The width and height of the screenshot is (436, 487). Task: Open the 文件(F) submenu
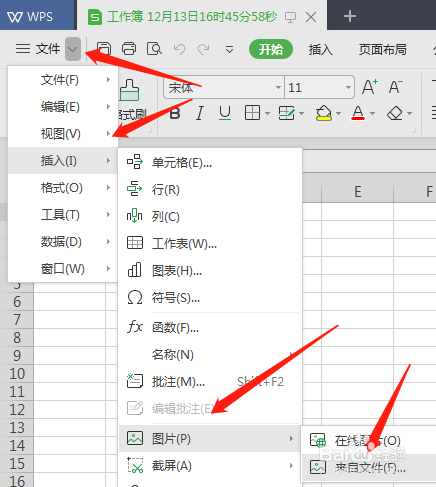63,80
